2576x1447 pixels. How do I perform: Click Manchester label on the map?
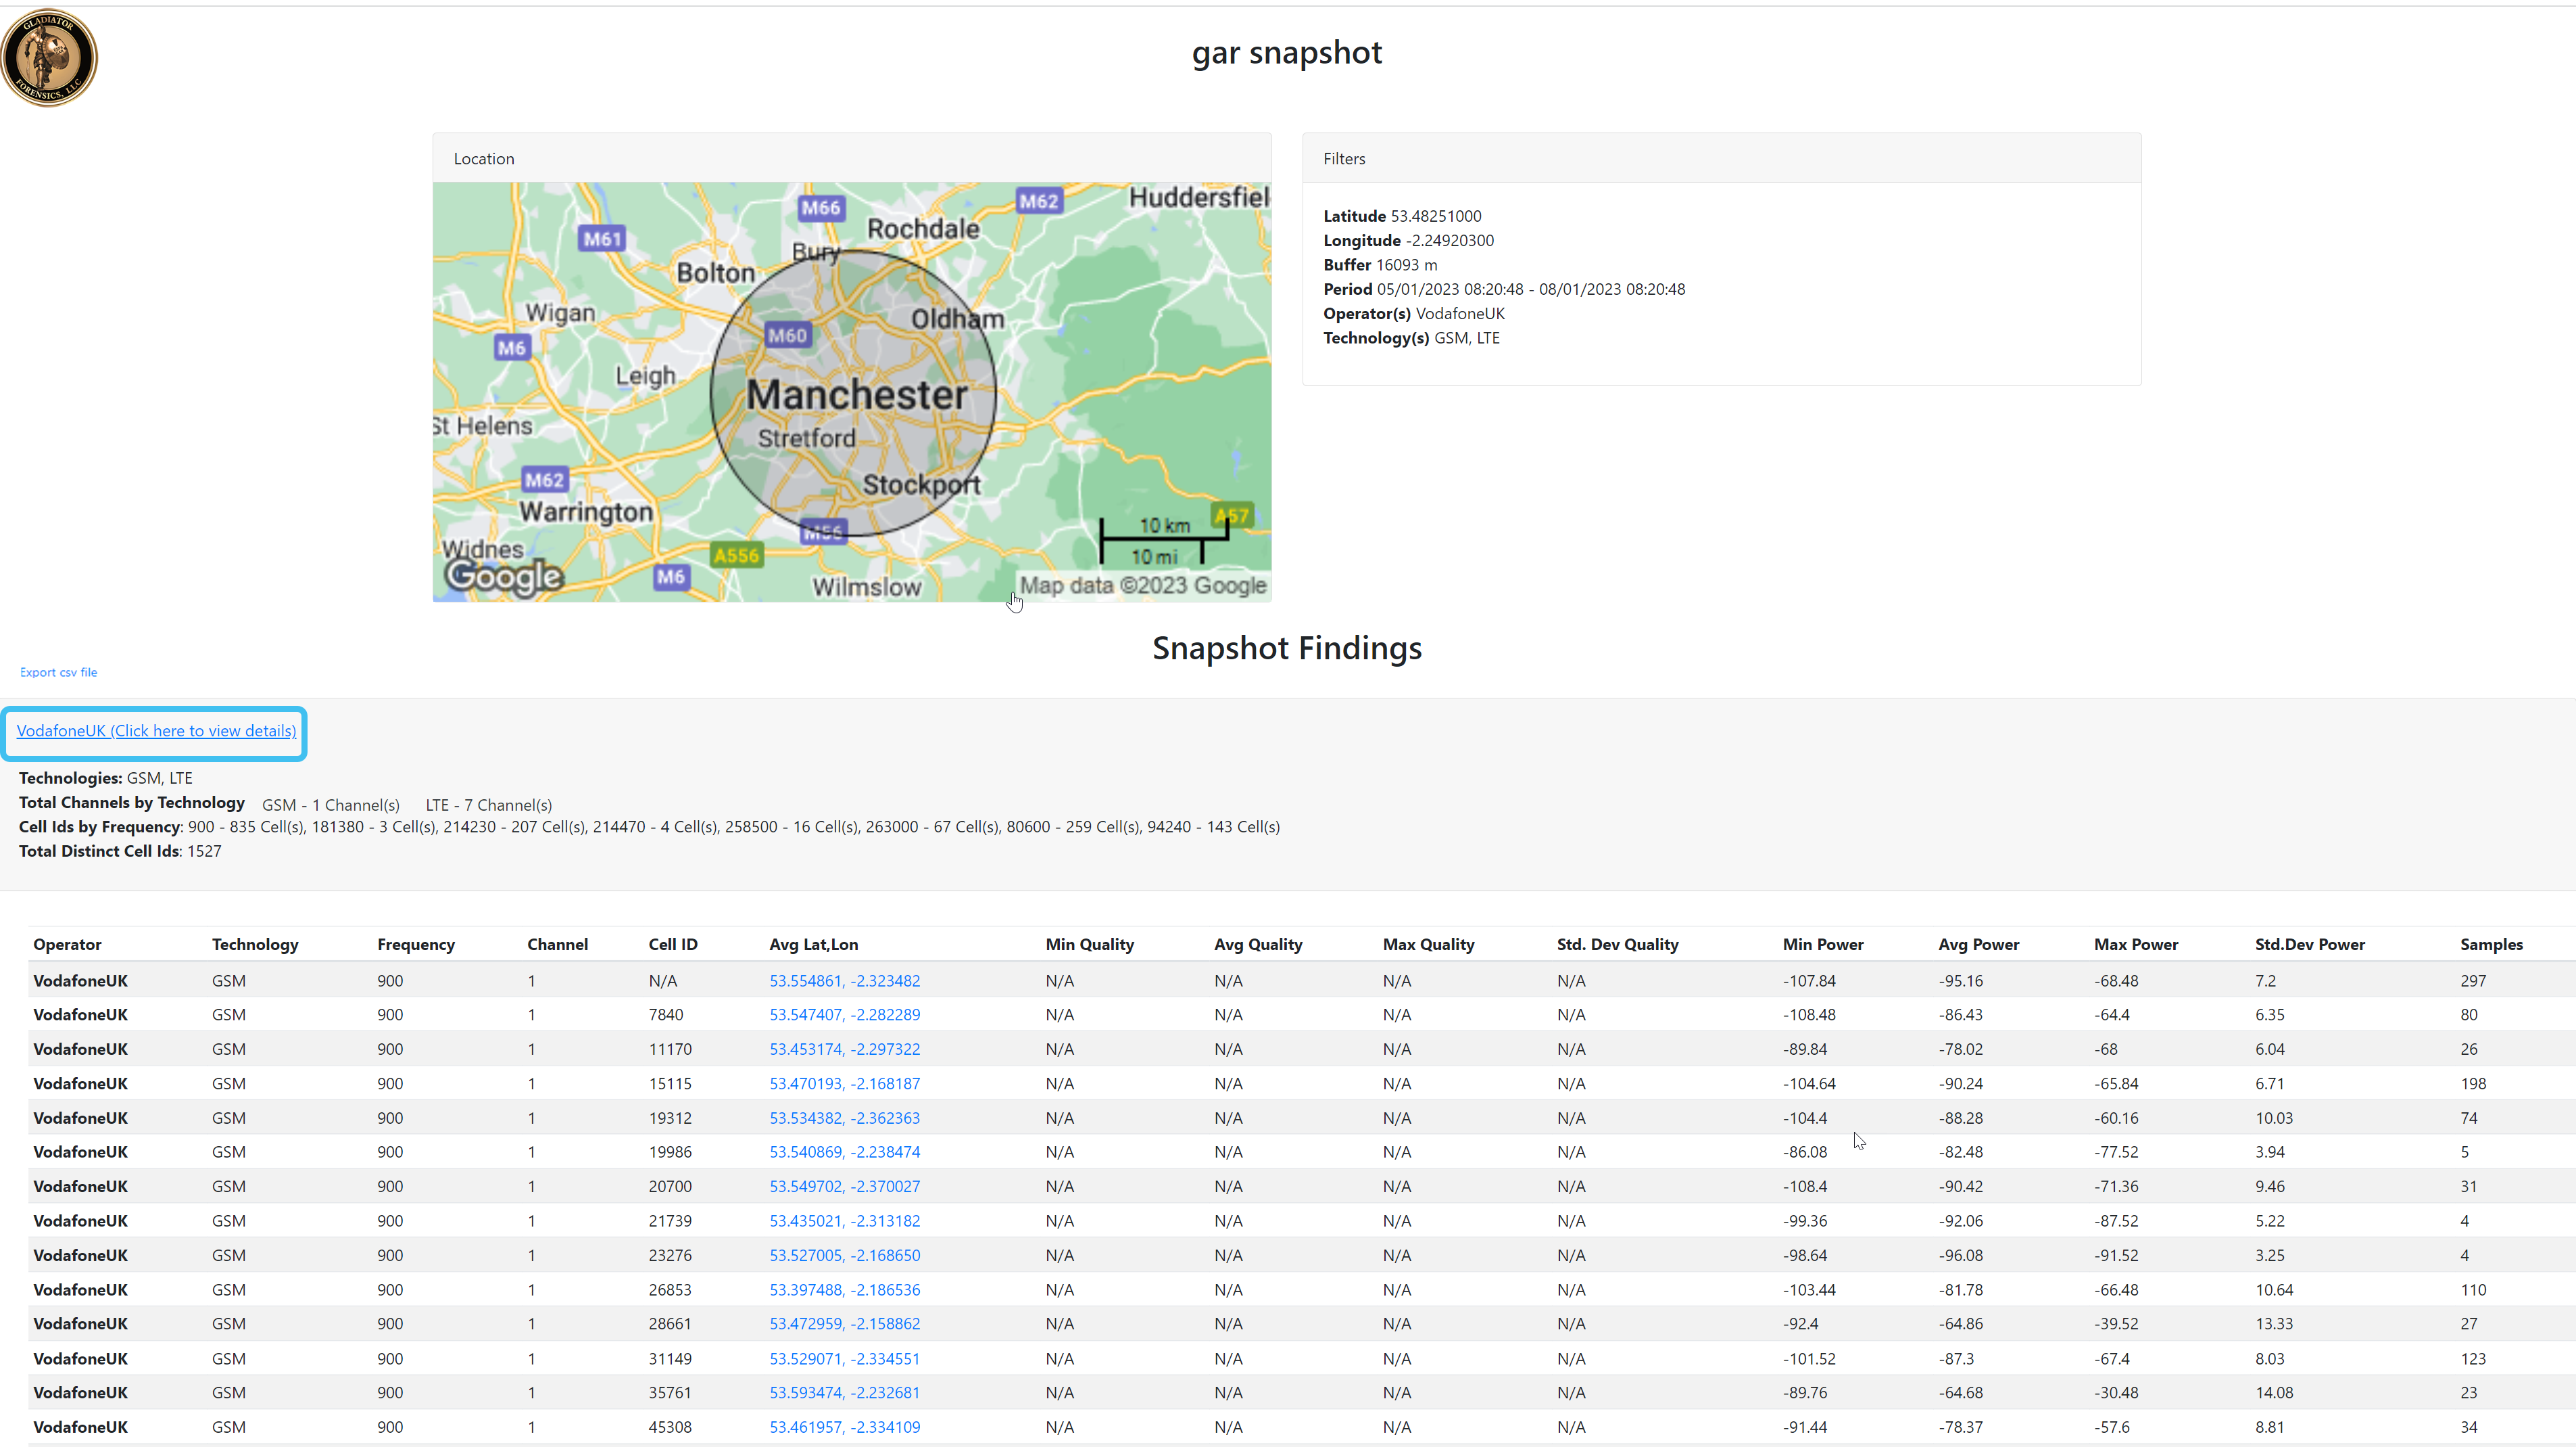coord(856,395)
